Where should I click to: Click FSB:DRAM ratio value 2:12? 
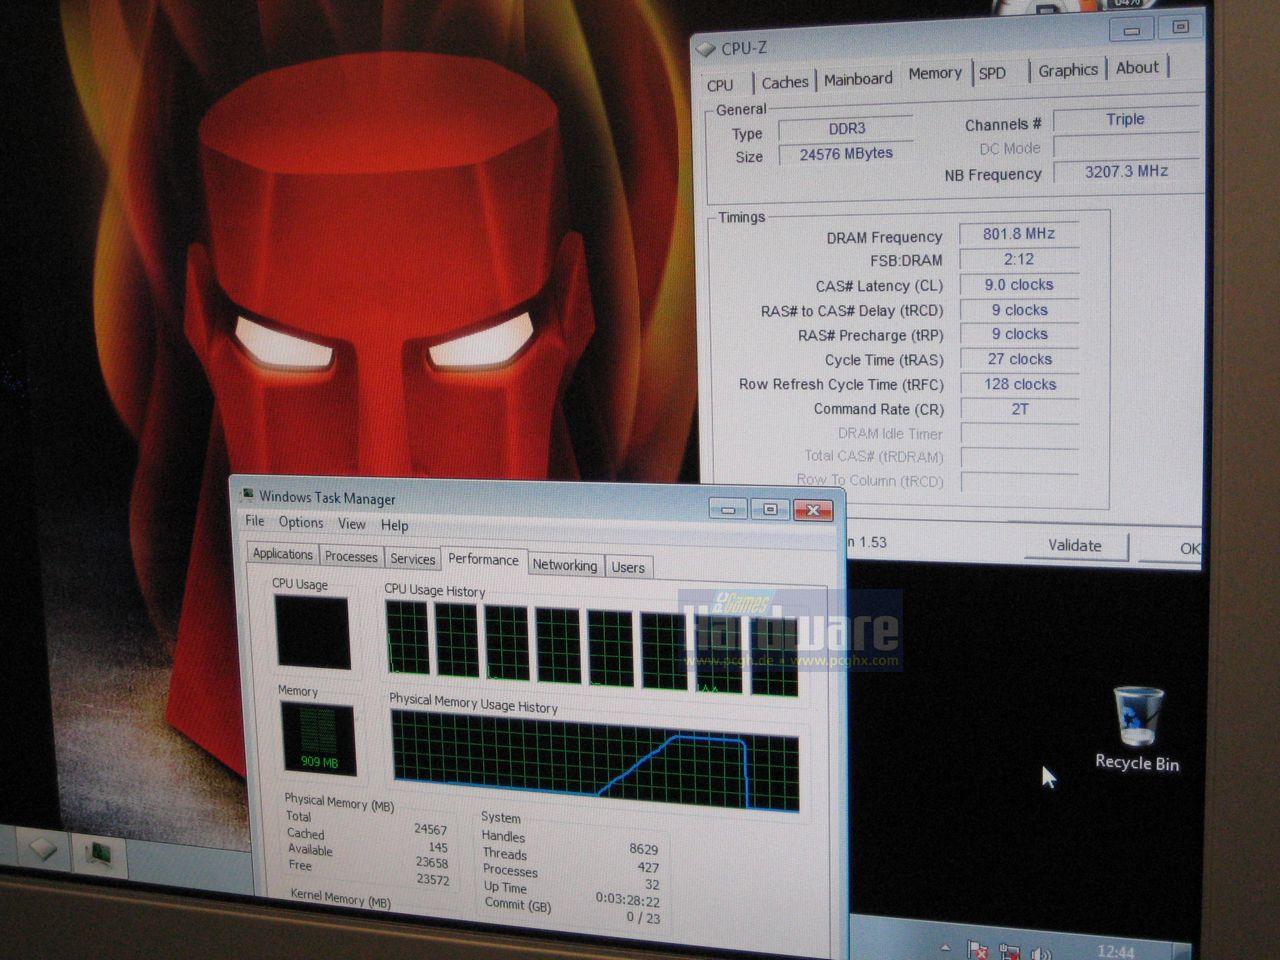tap(1019, 259)
